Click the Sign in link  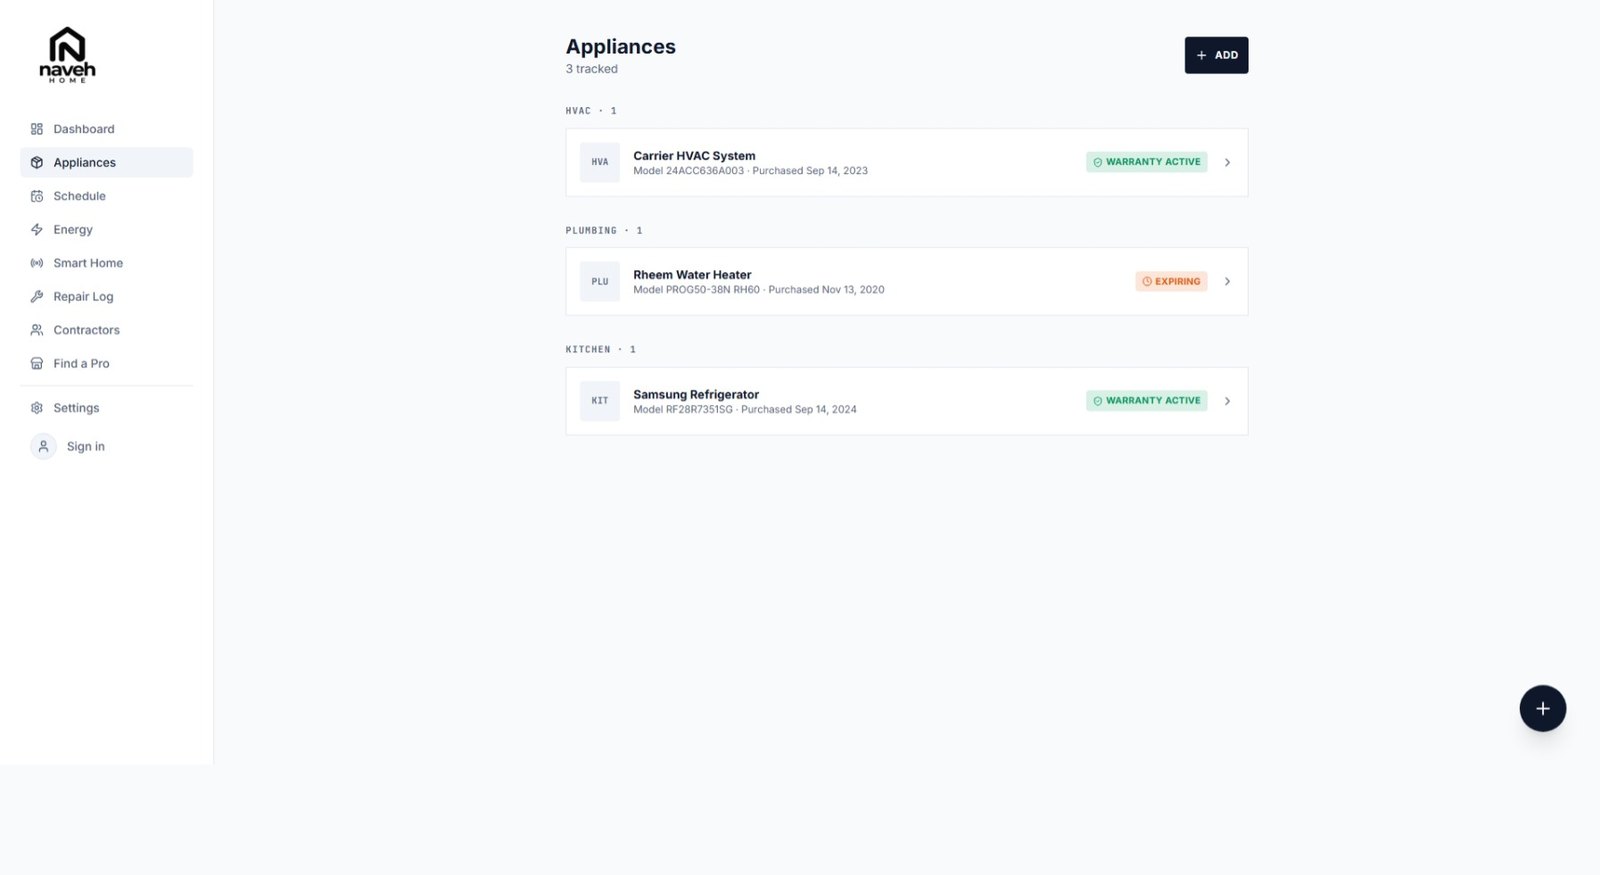[86, 447]
